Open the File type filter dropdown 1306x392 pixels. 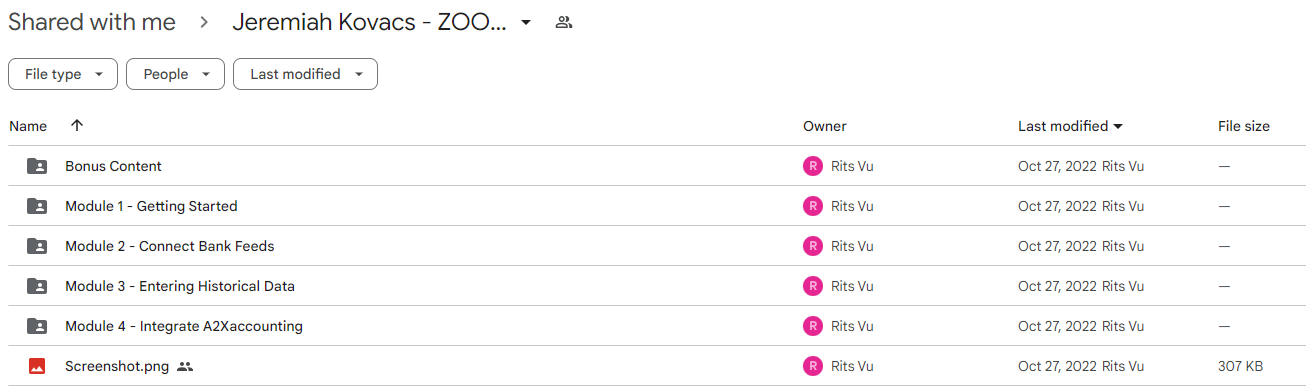point(63,74)
